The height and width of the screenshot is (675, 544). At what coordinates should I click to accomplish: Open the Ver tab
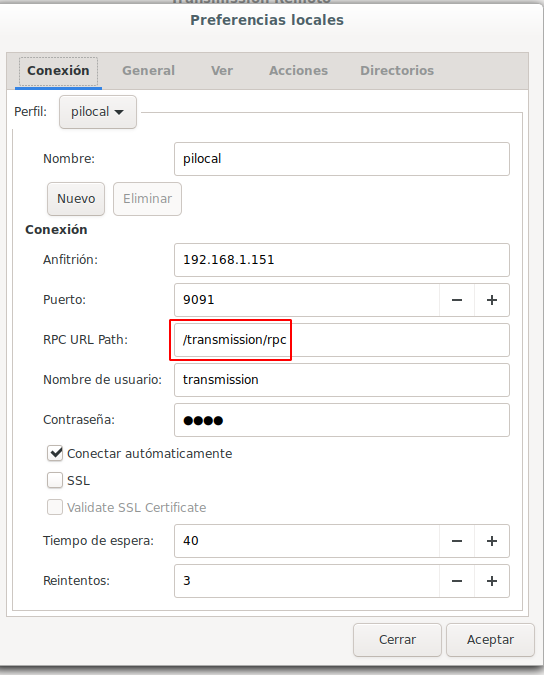[222, 71]
